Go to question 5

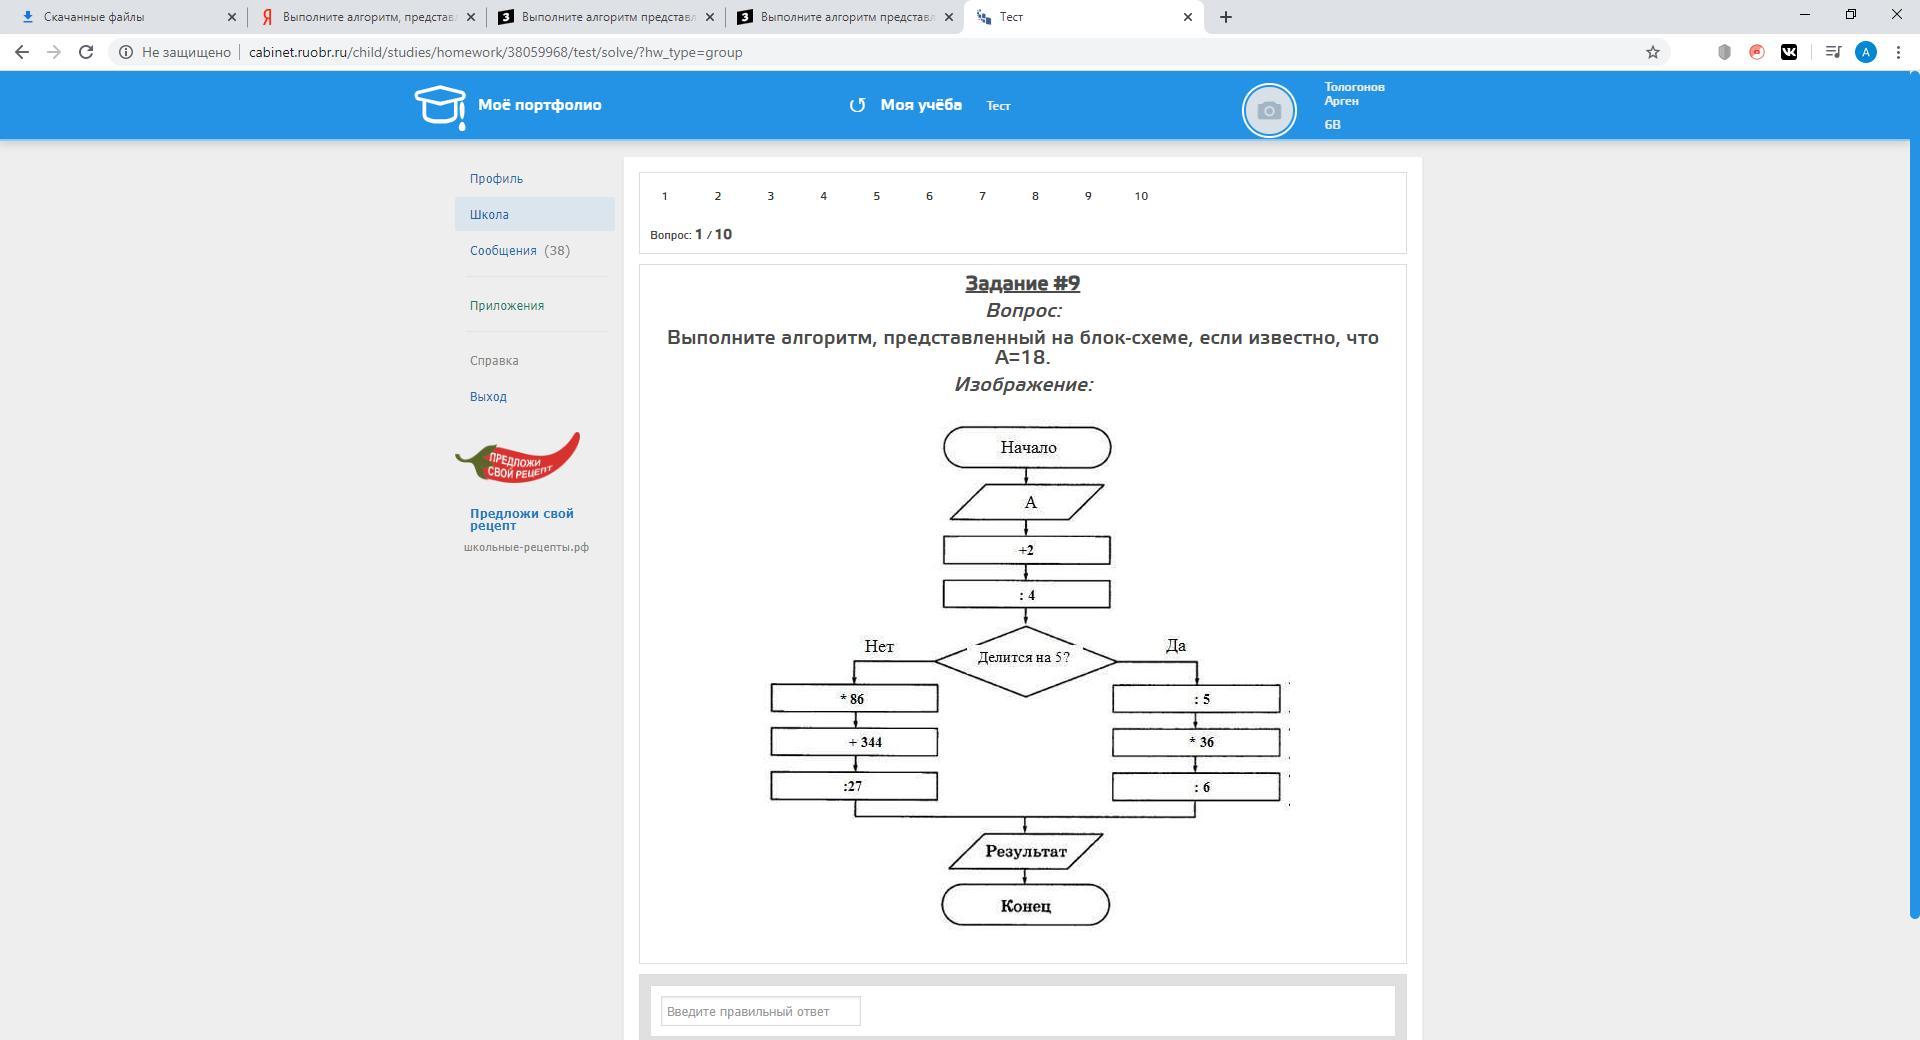pyautogui.click(x=877, y=196)
